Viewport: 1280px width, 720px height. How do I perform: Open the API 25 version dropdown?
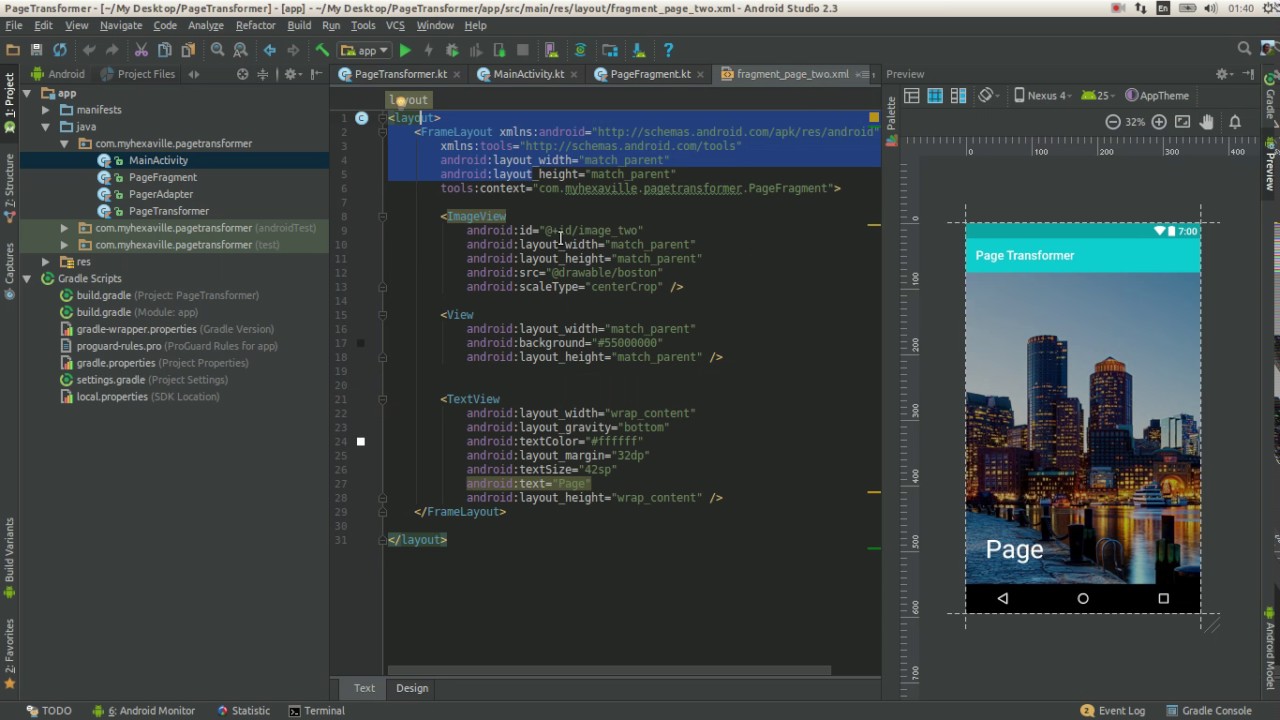click(x=1098, y=96)
